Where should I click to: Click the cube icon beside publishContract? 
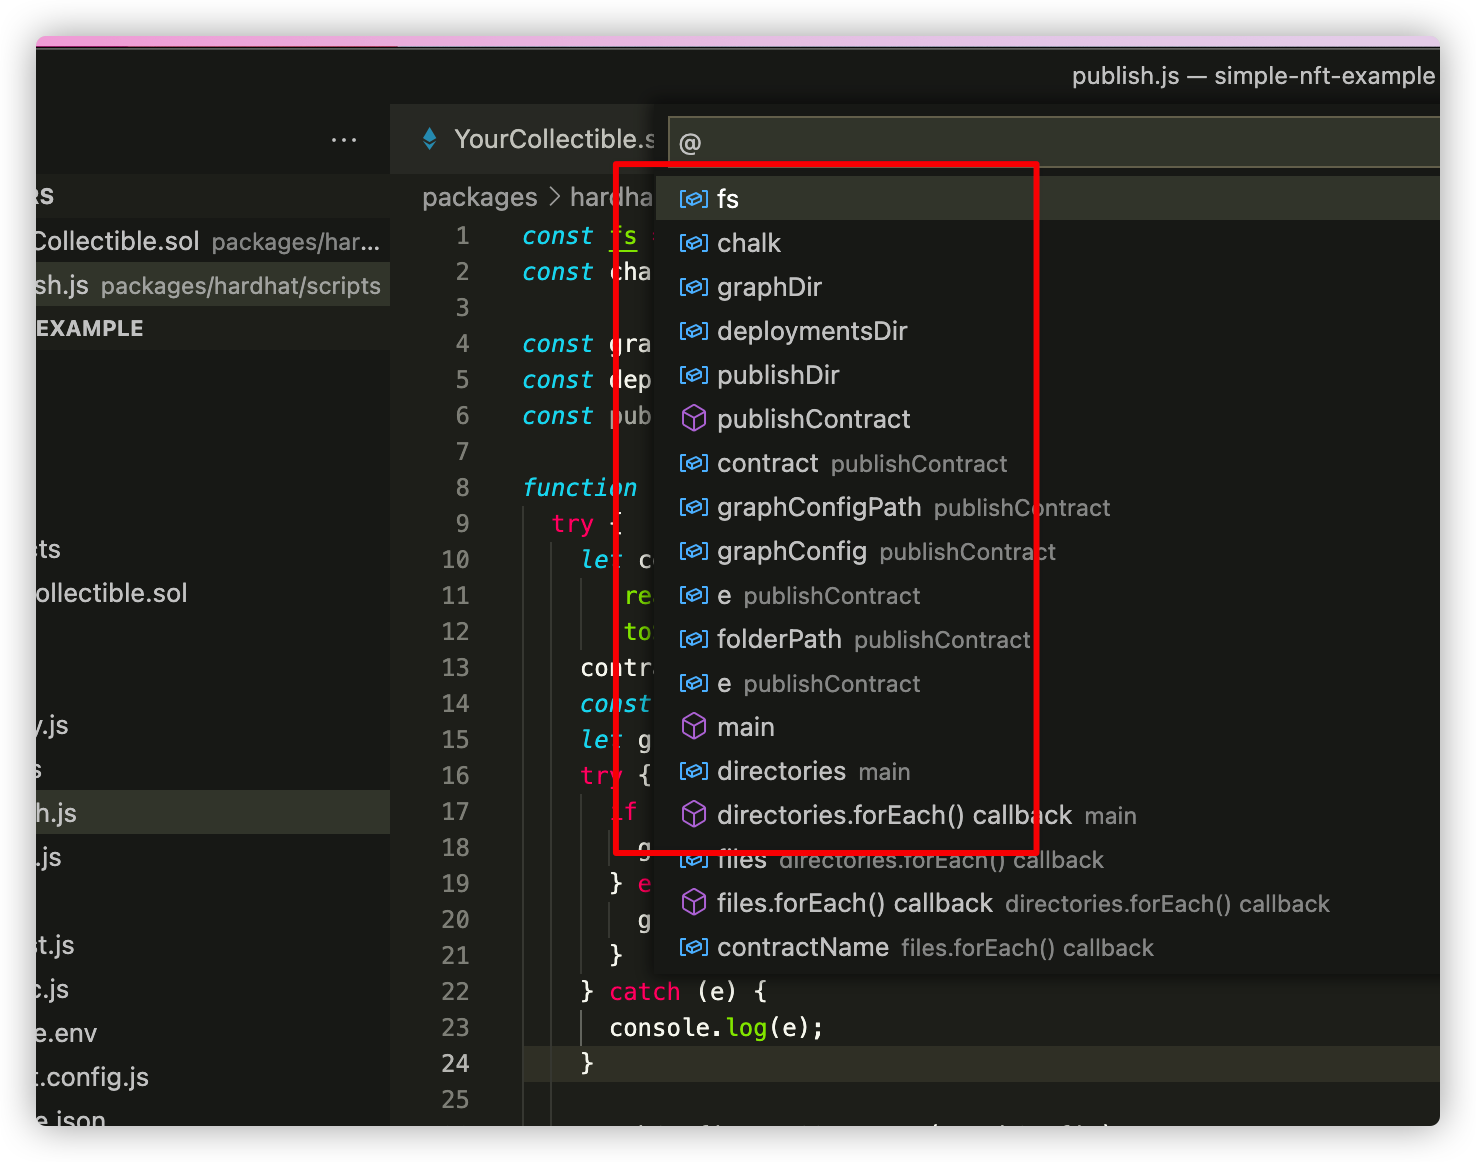click(694, 418)
